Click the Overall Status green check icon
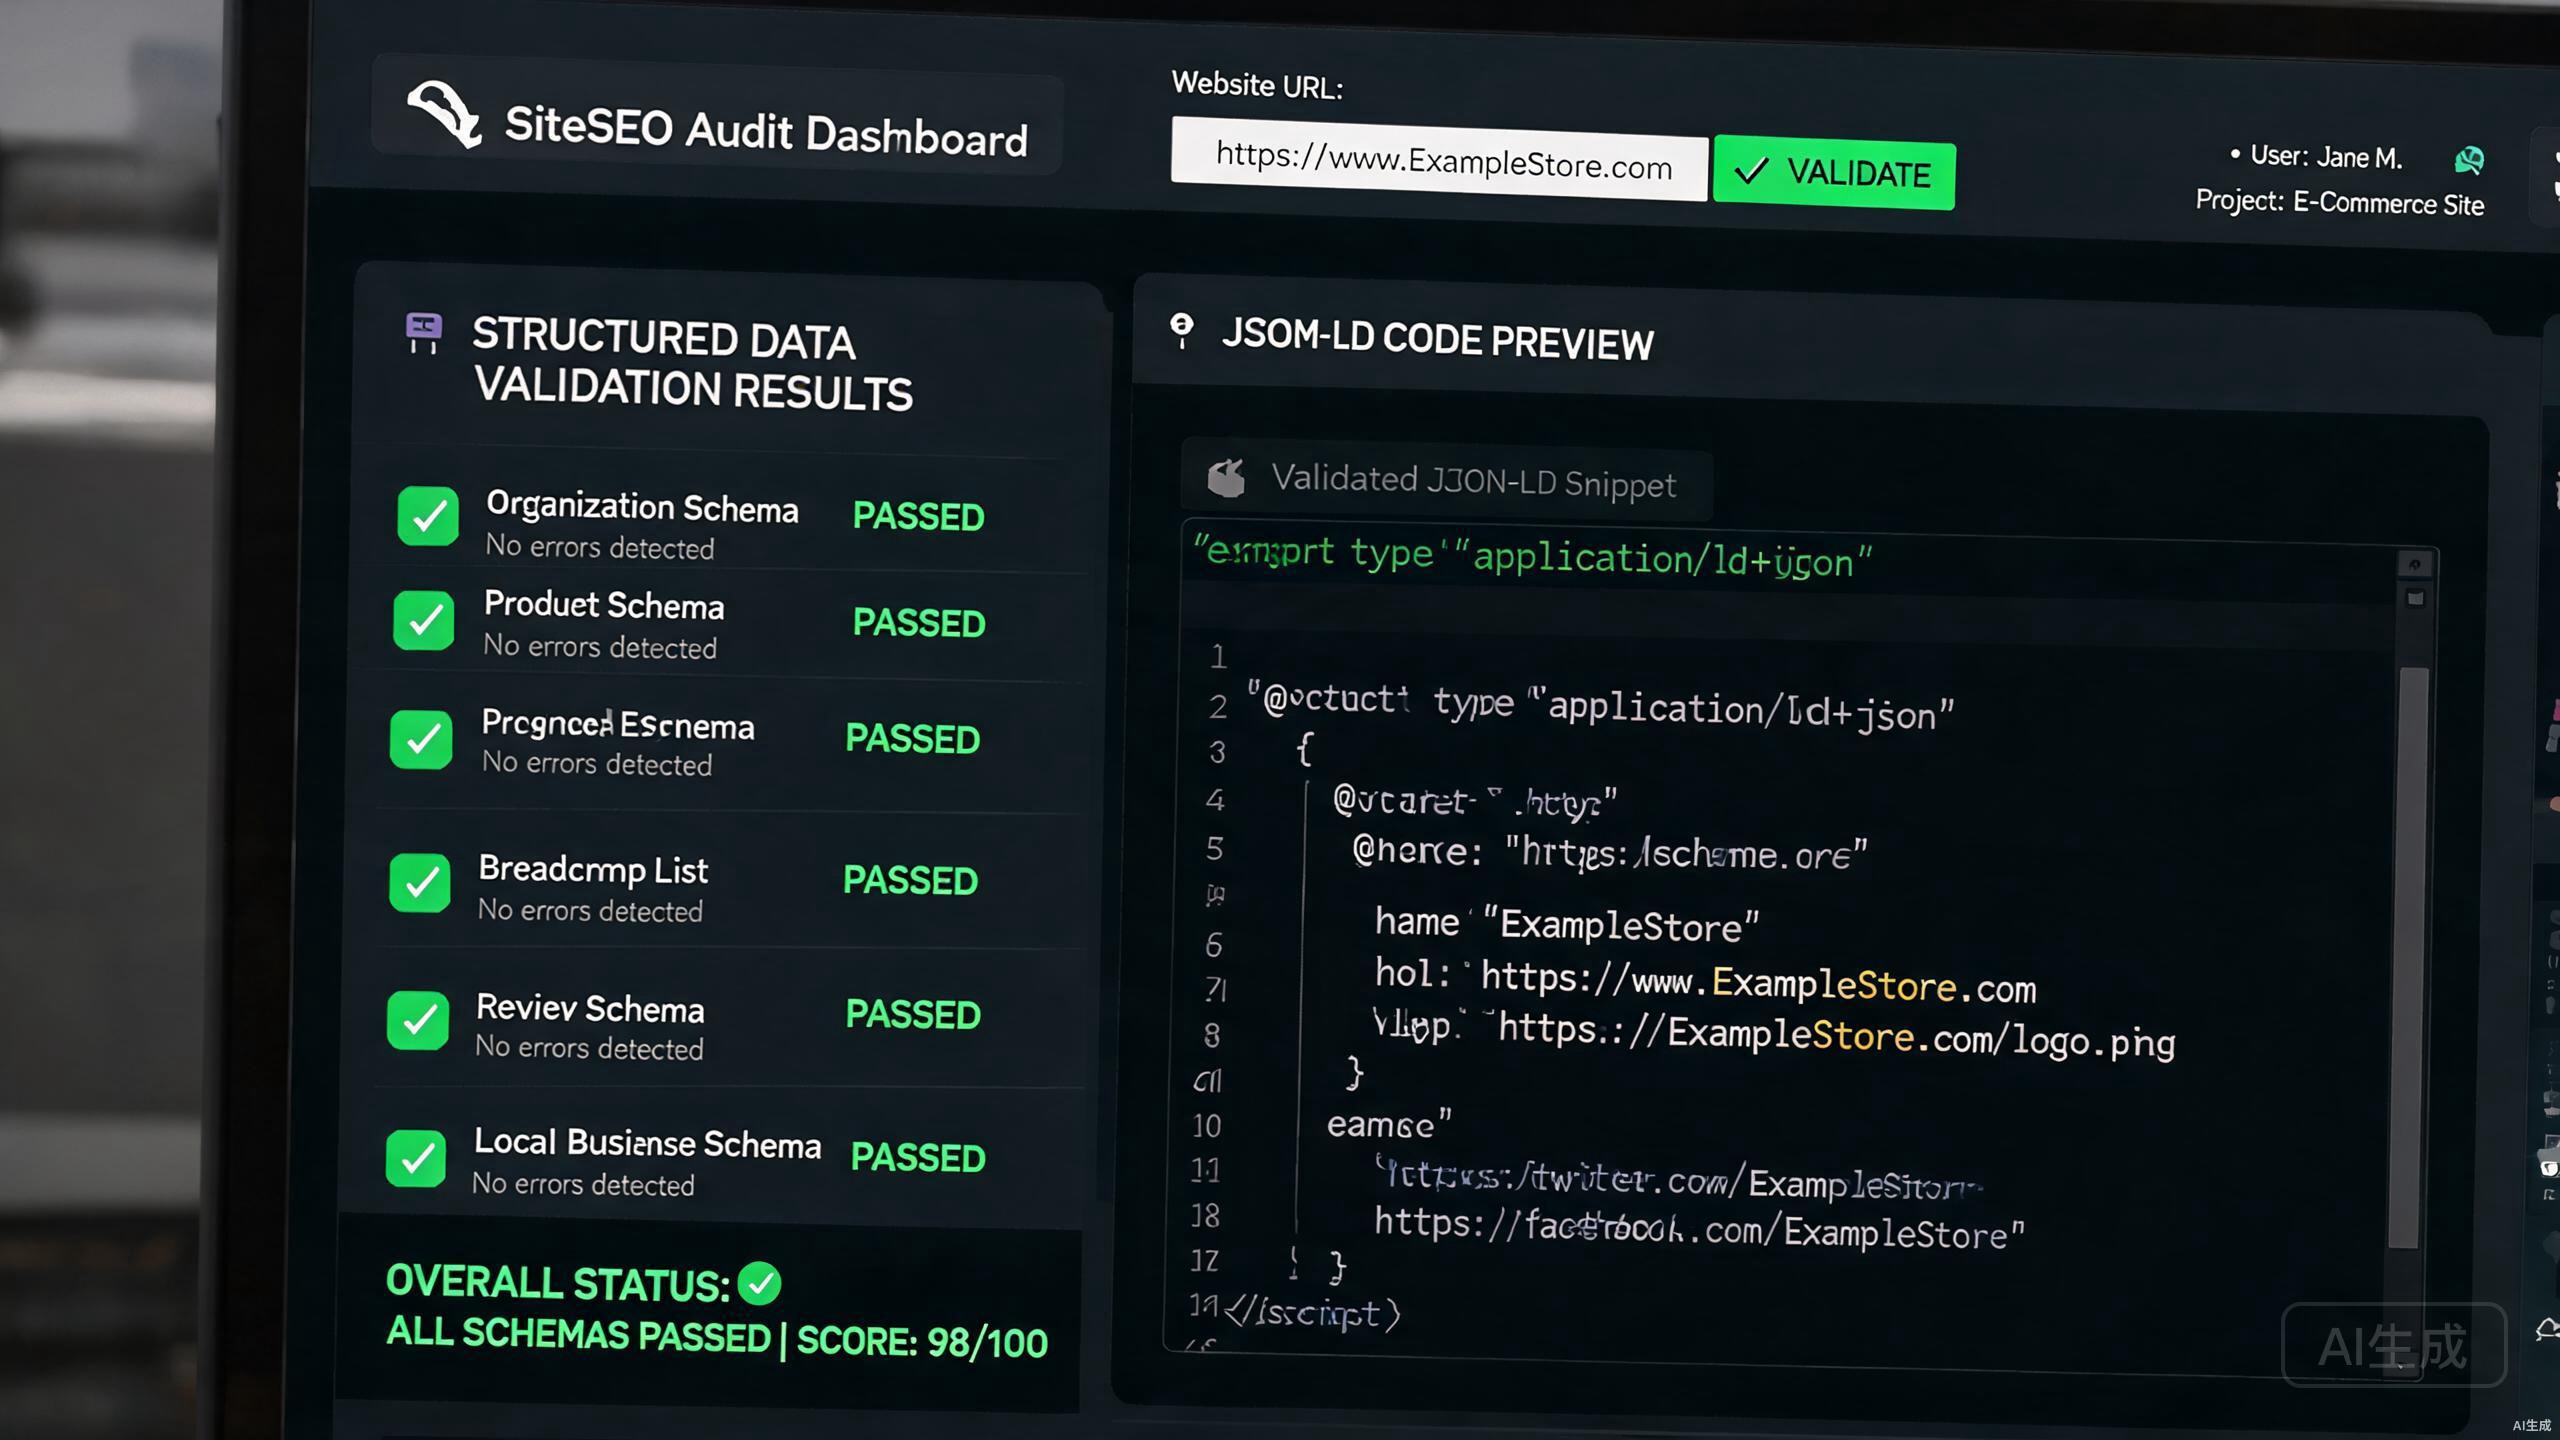 pyautogui.click(x=759, y=1283)
